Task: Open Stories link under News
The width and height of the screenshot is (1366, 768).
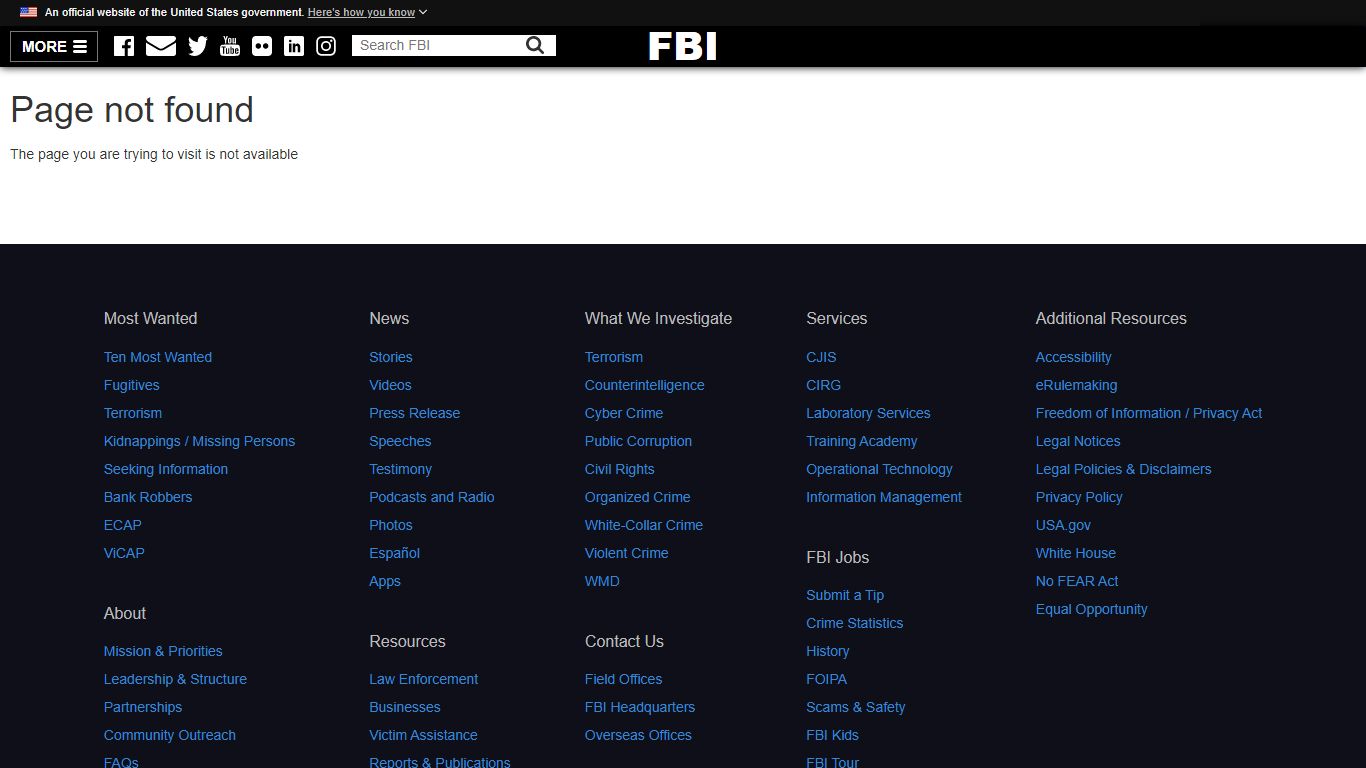Action: tap(391, 357)
